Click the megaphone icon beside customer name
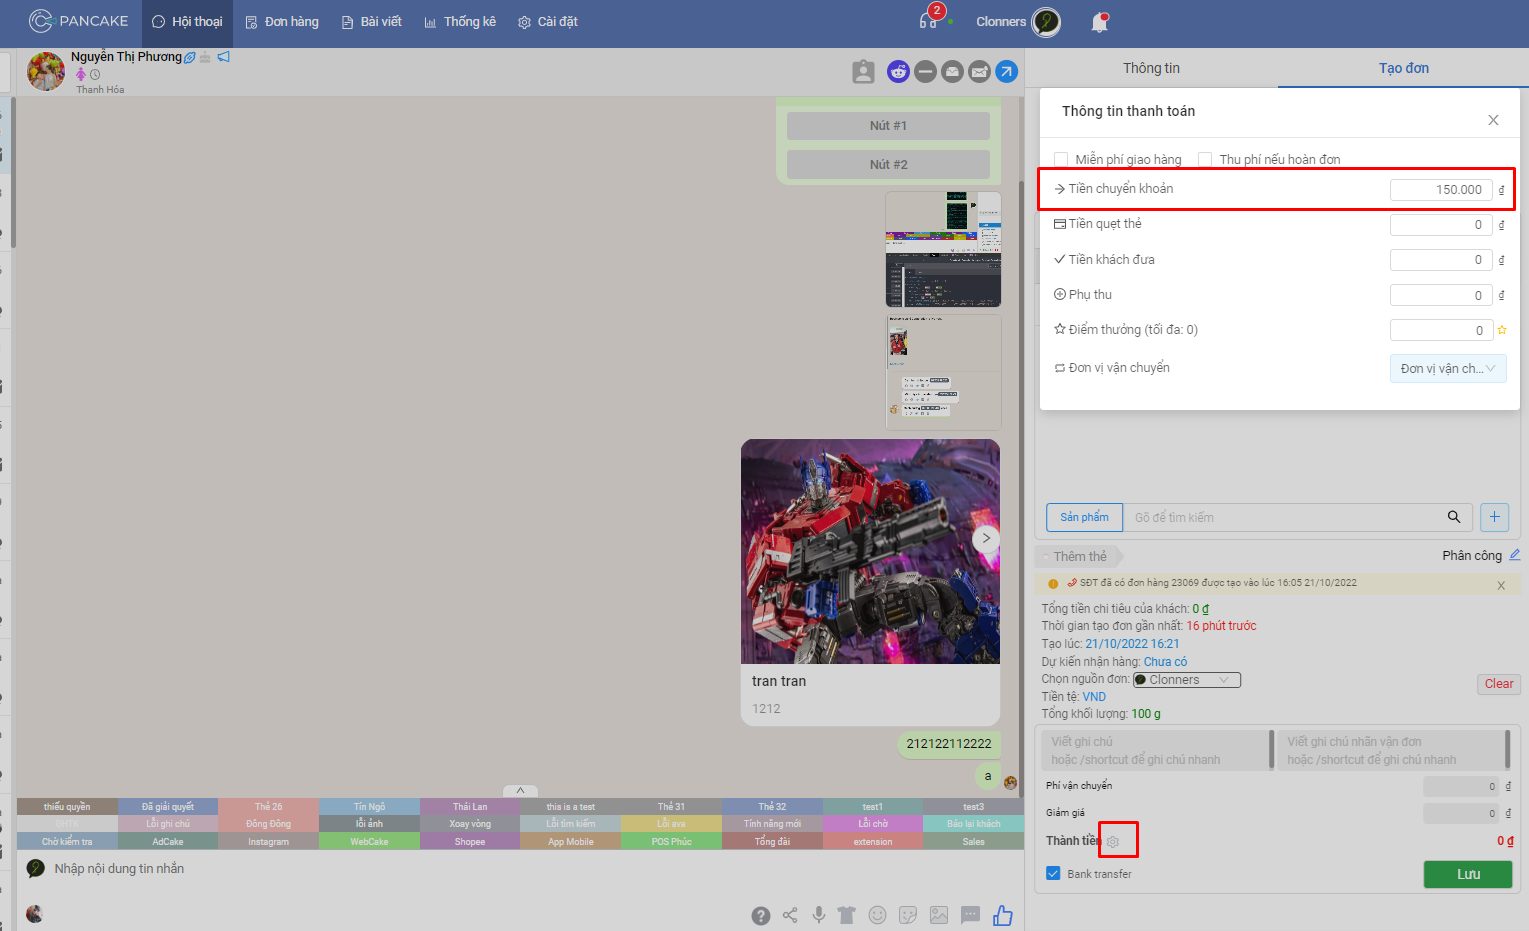Screen dimensions: 1529x931 click(x=224, y=57)
